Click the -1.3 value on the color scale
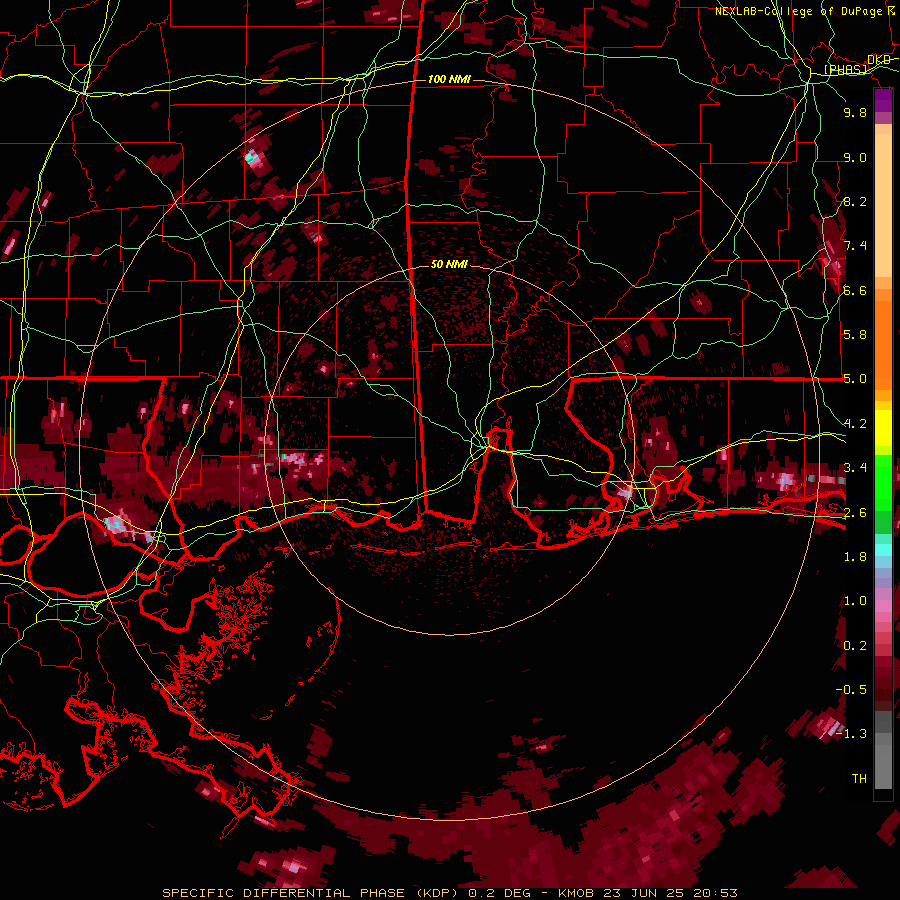 click(x=852, y=734)
